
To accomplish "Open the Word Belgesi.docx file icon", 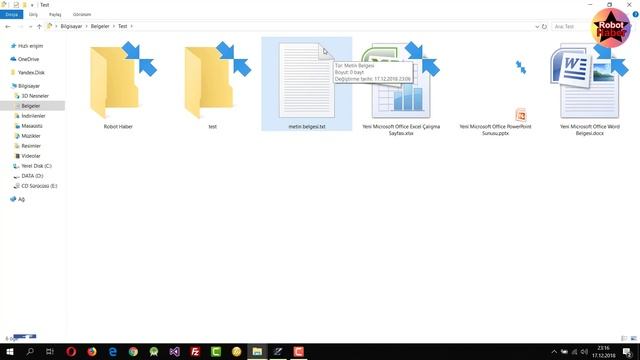I will tap(589, 81).
